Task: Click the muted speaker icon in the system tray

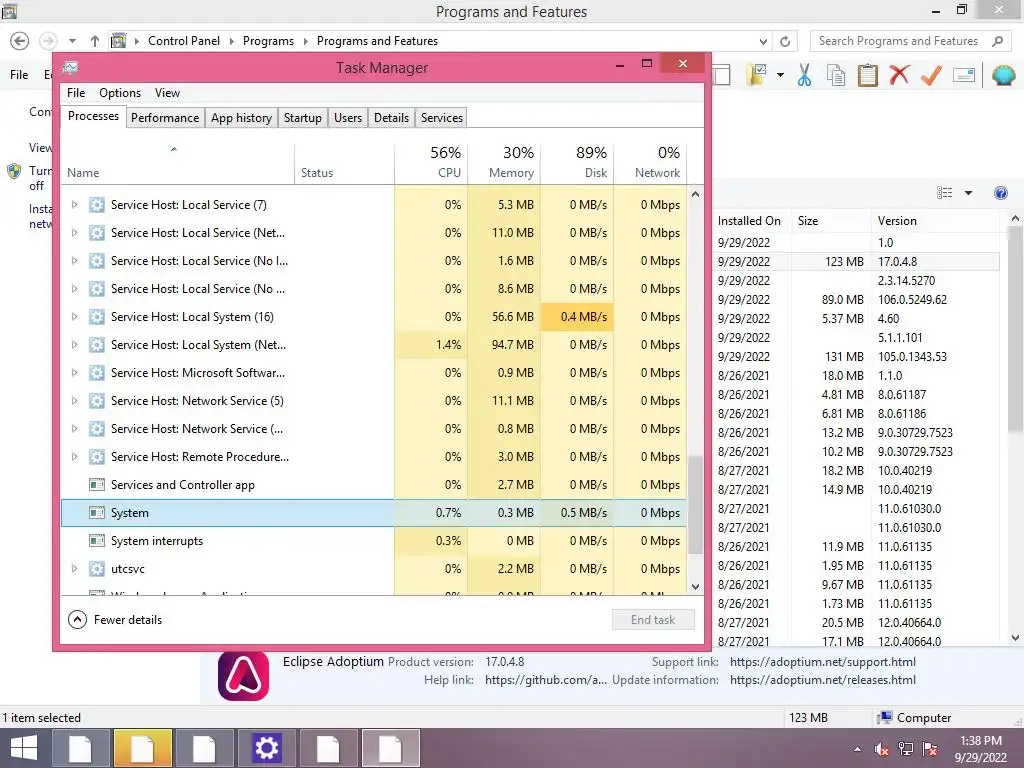Action: tap(881, 749)
